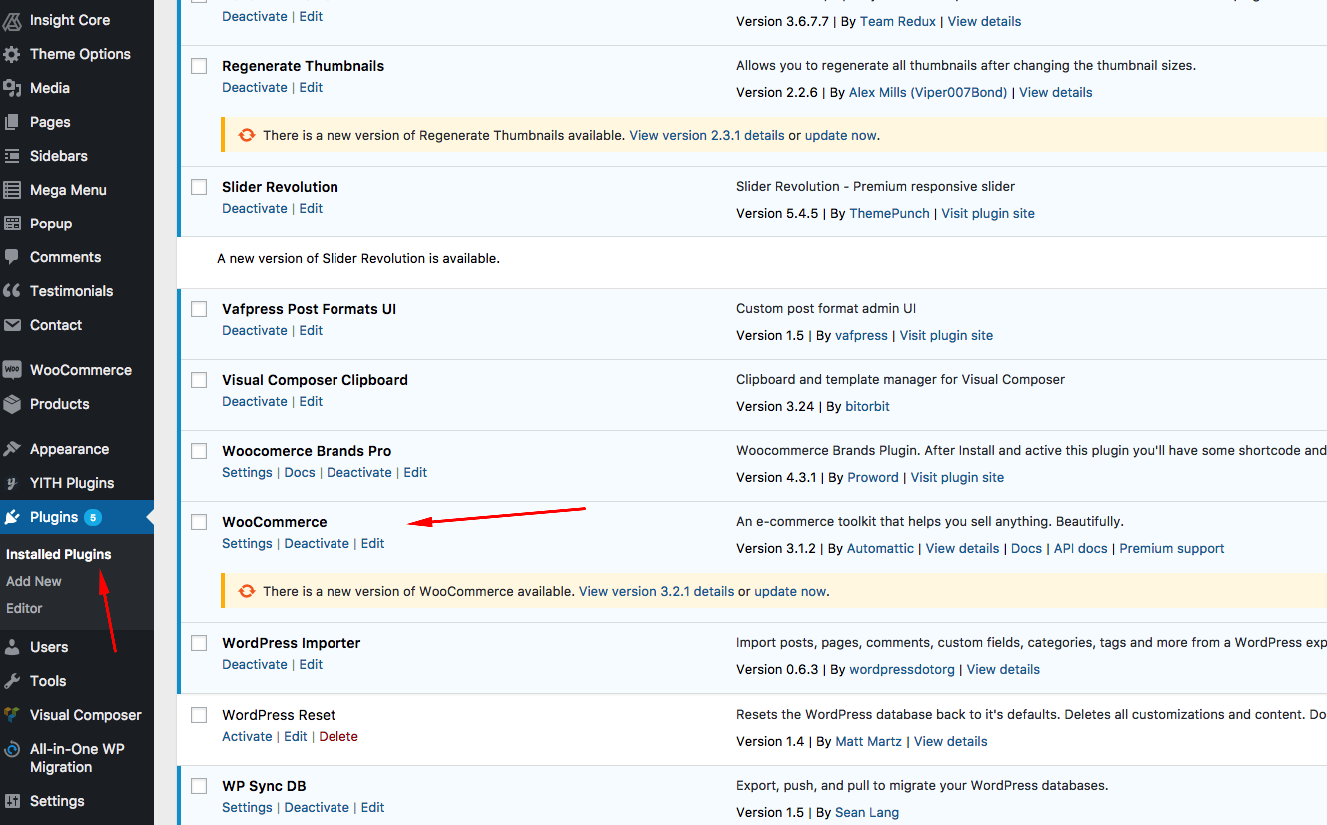Click the All-in-One WP Migration icon
Viewport: 1327px width, 825px height.
12,749
